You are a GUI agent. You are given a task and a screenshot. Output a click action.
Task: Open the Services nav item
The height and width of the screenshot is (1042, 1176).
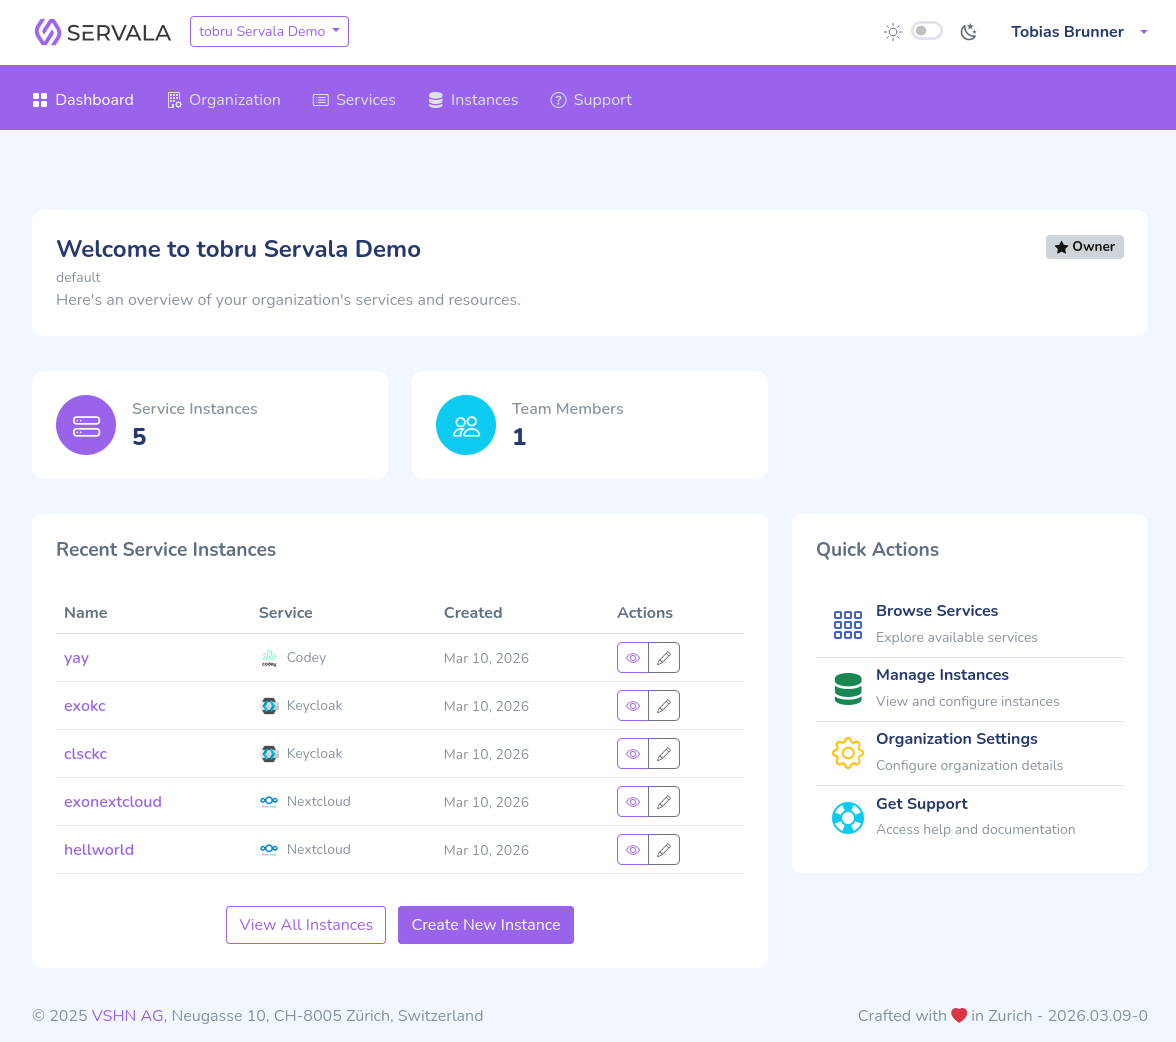(x=354, y=100)
